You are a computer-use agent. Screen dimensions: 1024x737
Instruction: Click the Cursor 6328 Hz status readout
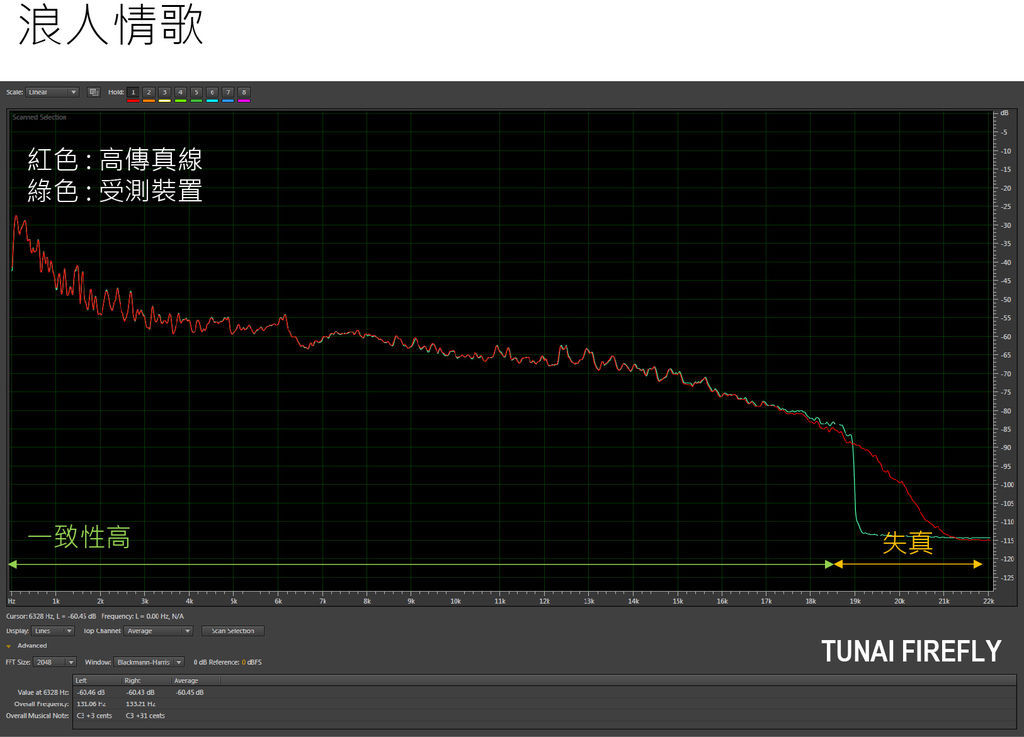pos(52,616)
